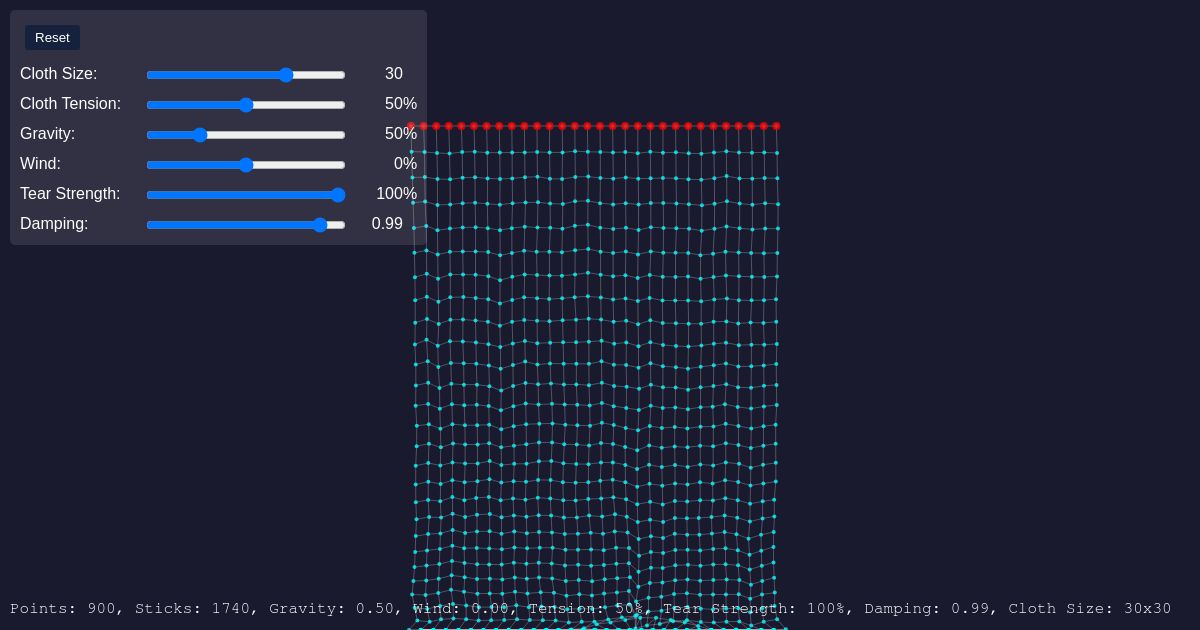
Task: Click the Wind slider handle
Action: click(246, 165)
